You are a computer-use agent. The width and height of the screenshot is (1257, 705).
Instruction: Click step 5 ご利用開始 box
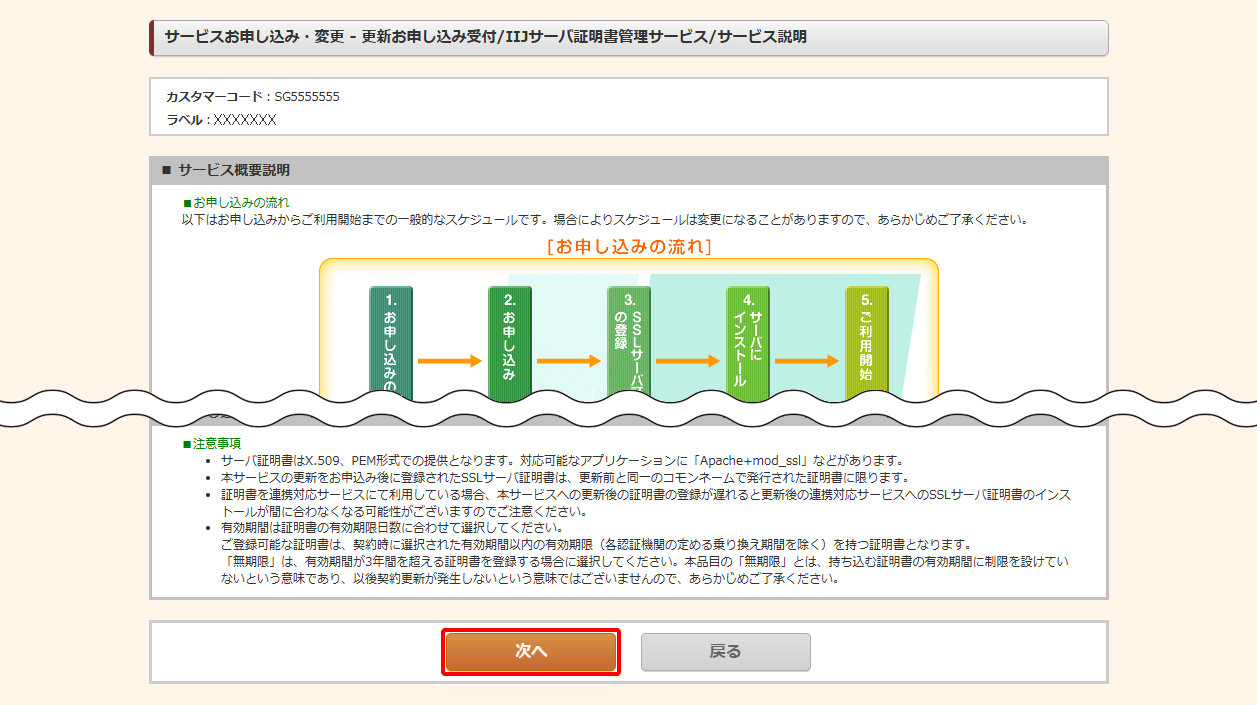pyautogui.click(x=866, y=340)
